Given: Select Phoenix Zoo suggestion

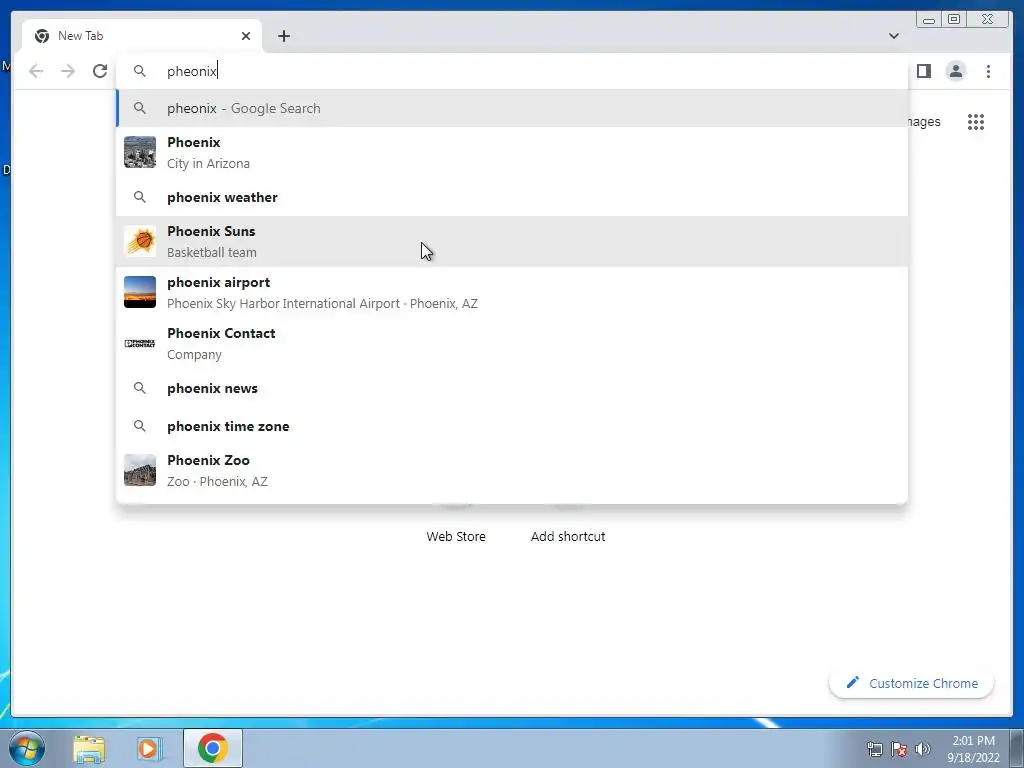Looking at the screenshot, I should [512, 470].
